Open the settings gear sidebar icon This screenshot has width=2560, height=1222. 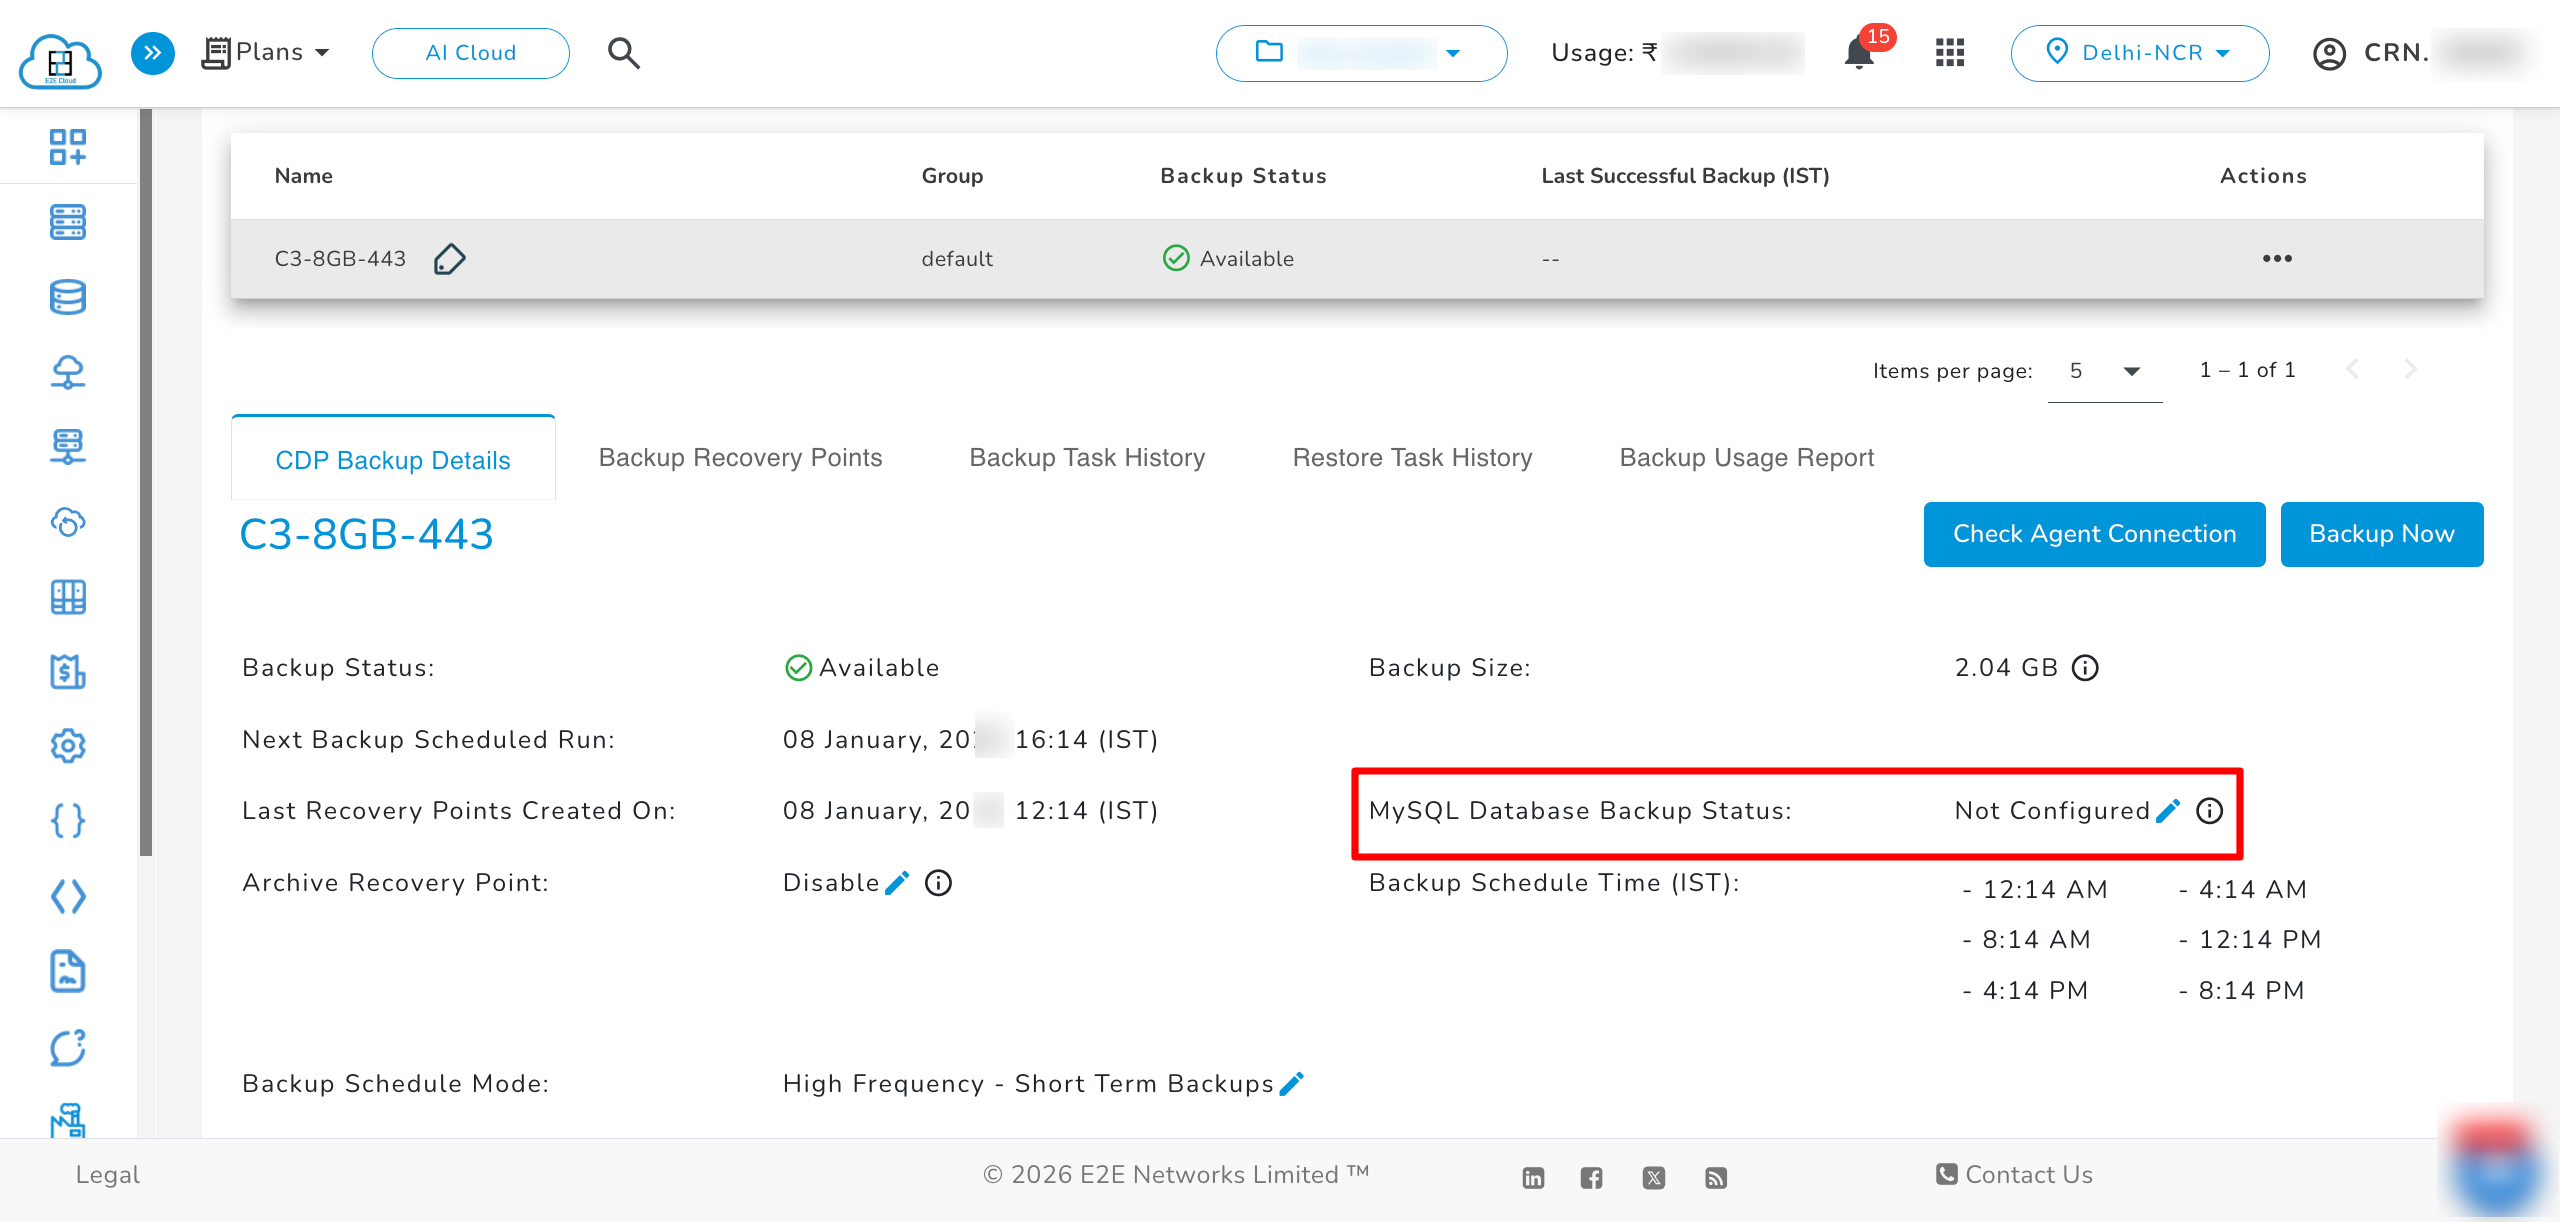point(68,746)
